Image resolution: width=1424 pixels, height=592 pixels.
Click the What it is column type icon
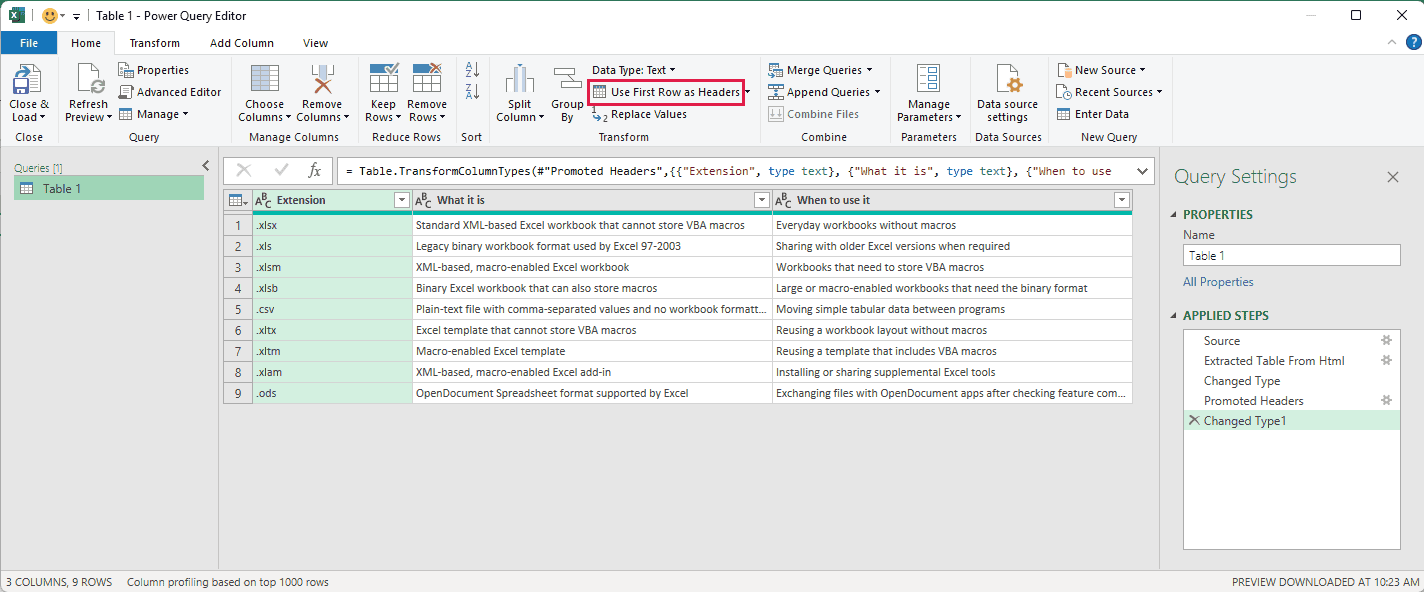coord(423,200)
